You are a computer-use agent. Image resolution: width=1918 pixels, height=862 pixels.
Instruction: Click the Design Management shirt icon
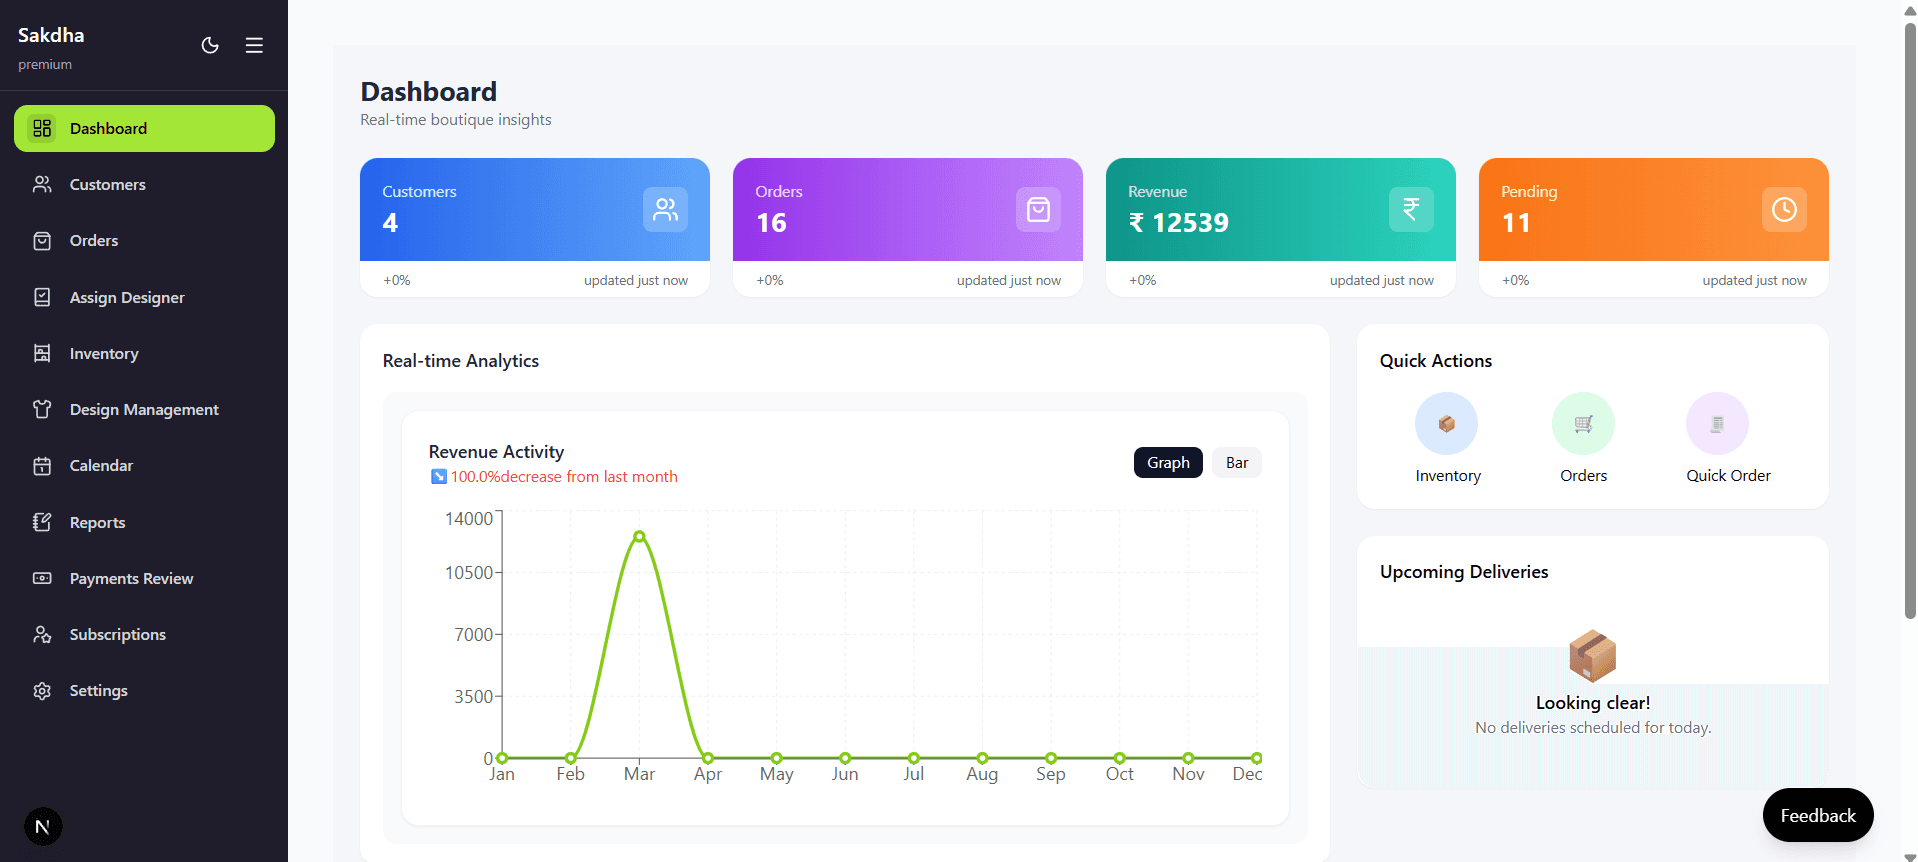point(42,409)
